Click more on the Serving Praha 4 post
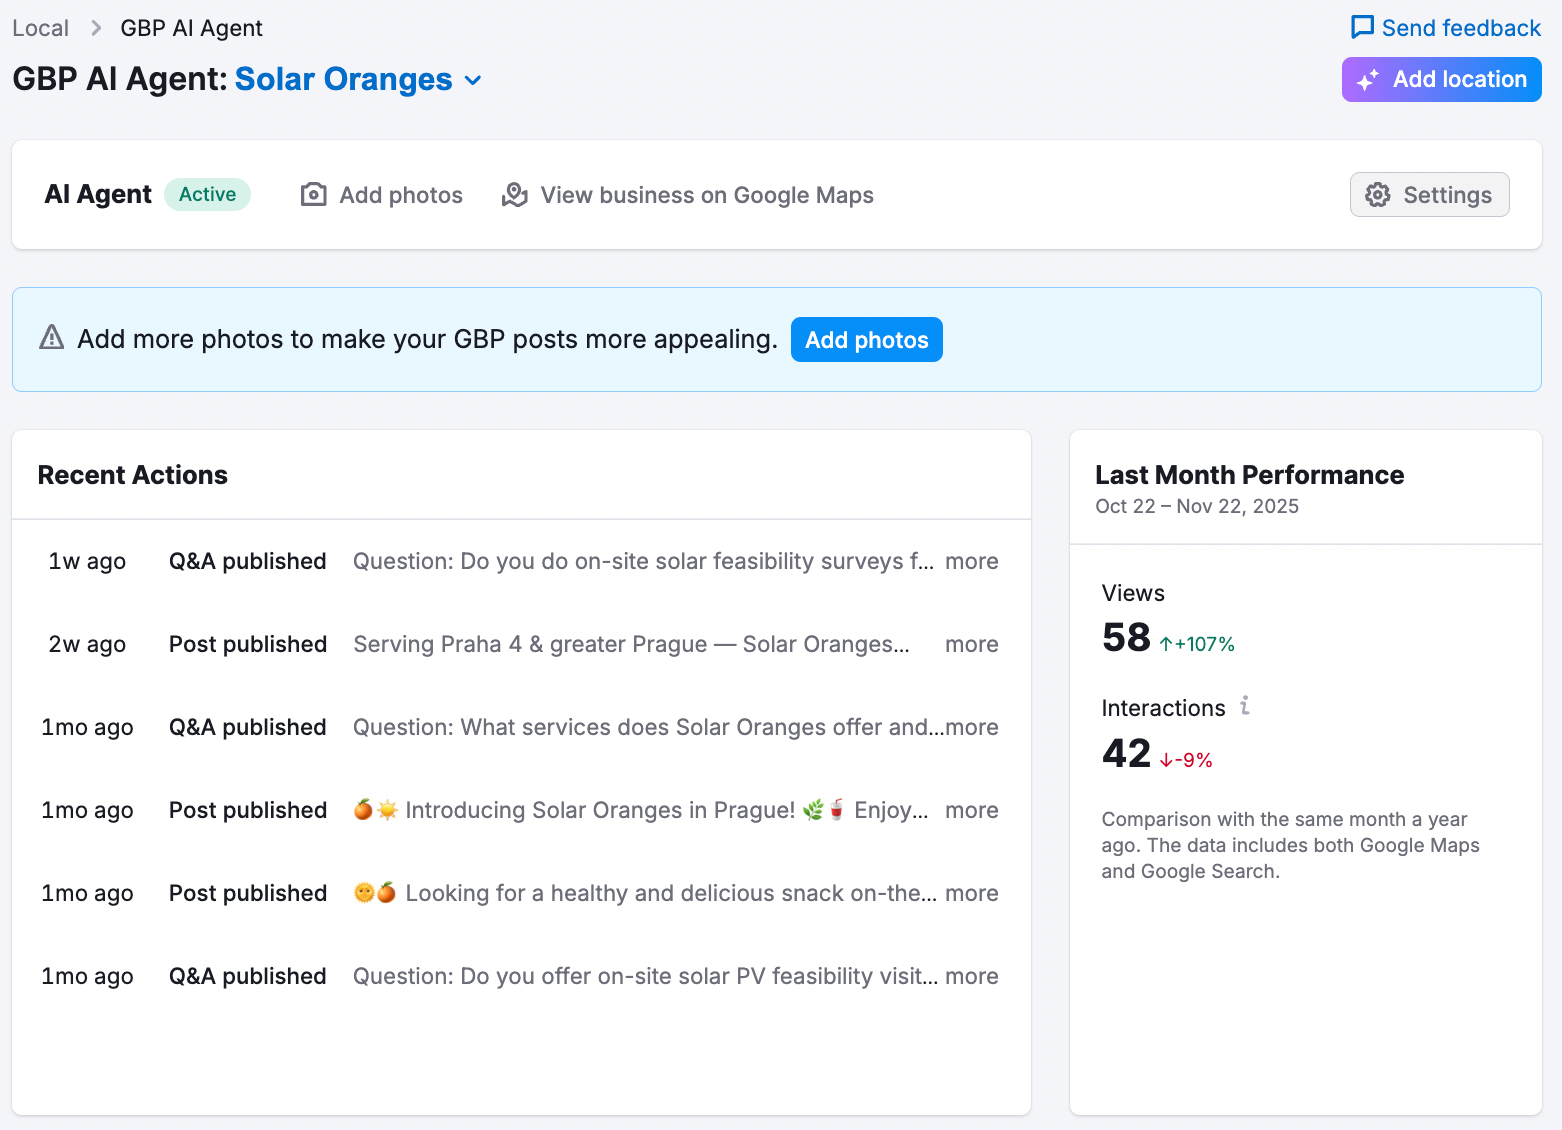This screenshot has width=1562, height=1130. tap(971, 644)
